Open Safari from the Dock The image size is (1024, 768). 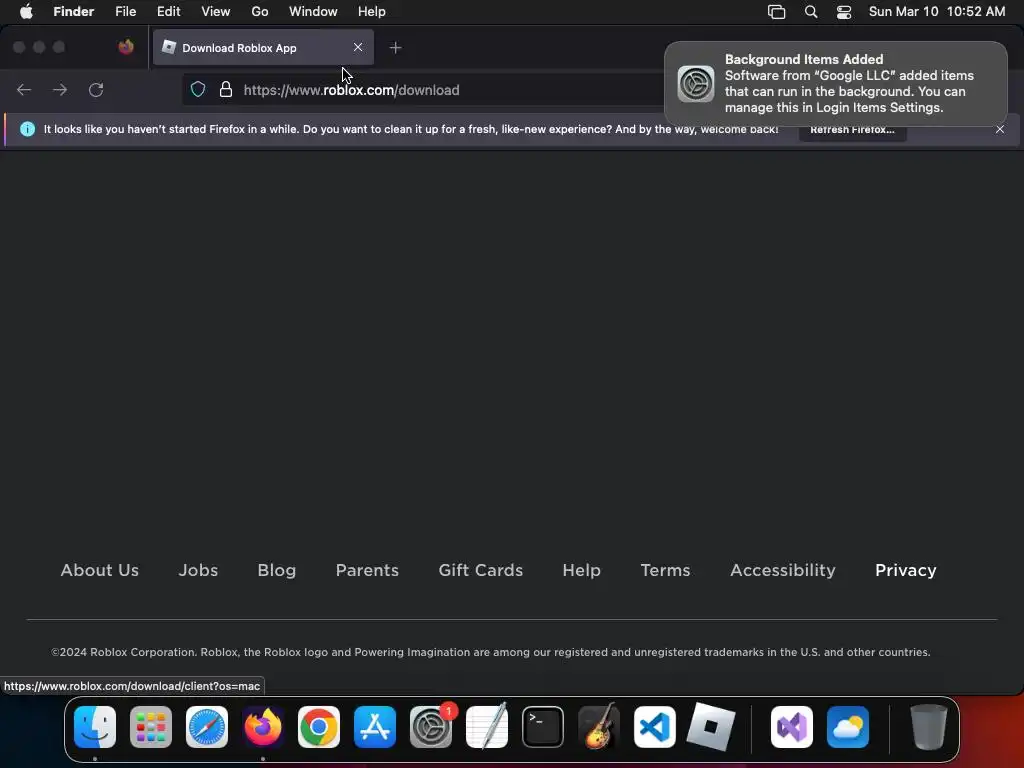tap(207, 727)
